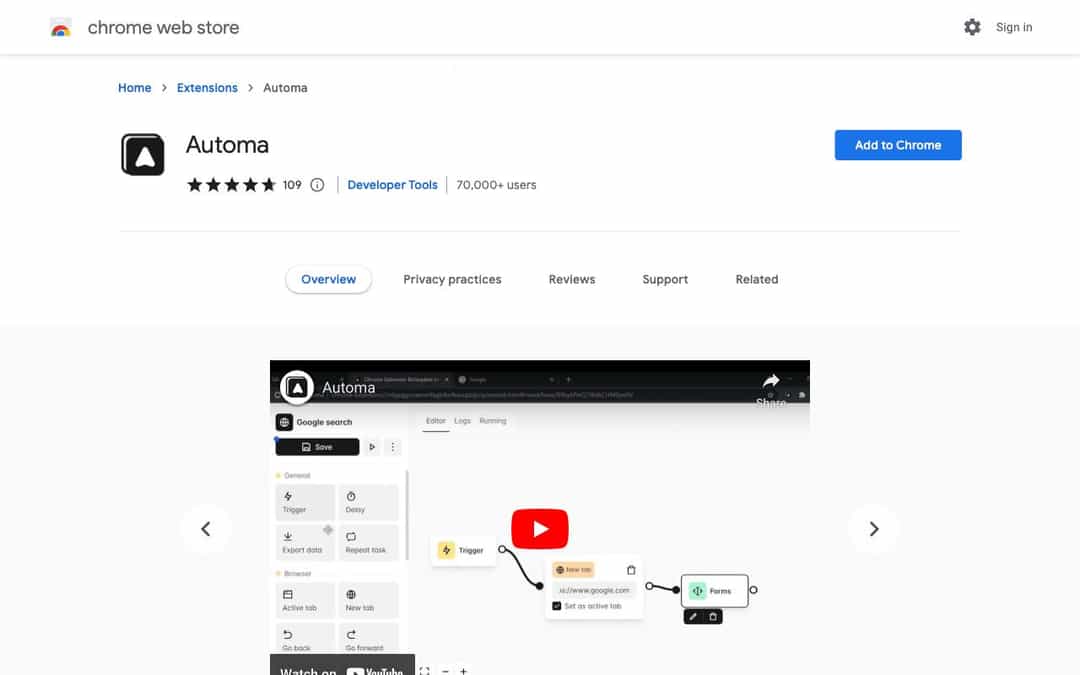Click the five-star rating display
Viewport: 1080px width, 675px height.
coord(231,185)
